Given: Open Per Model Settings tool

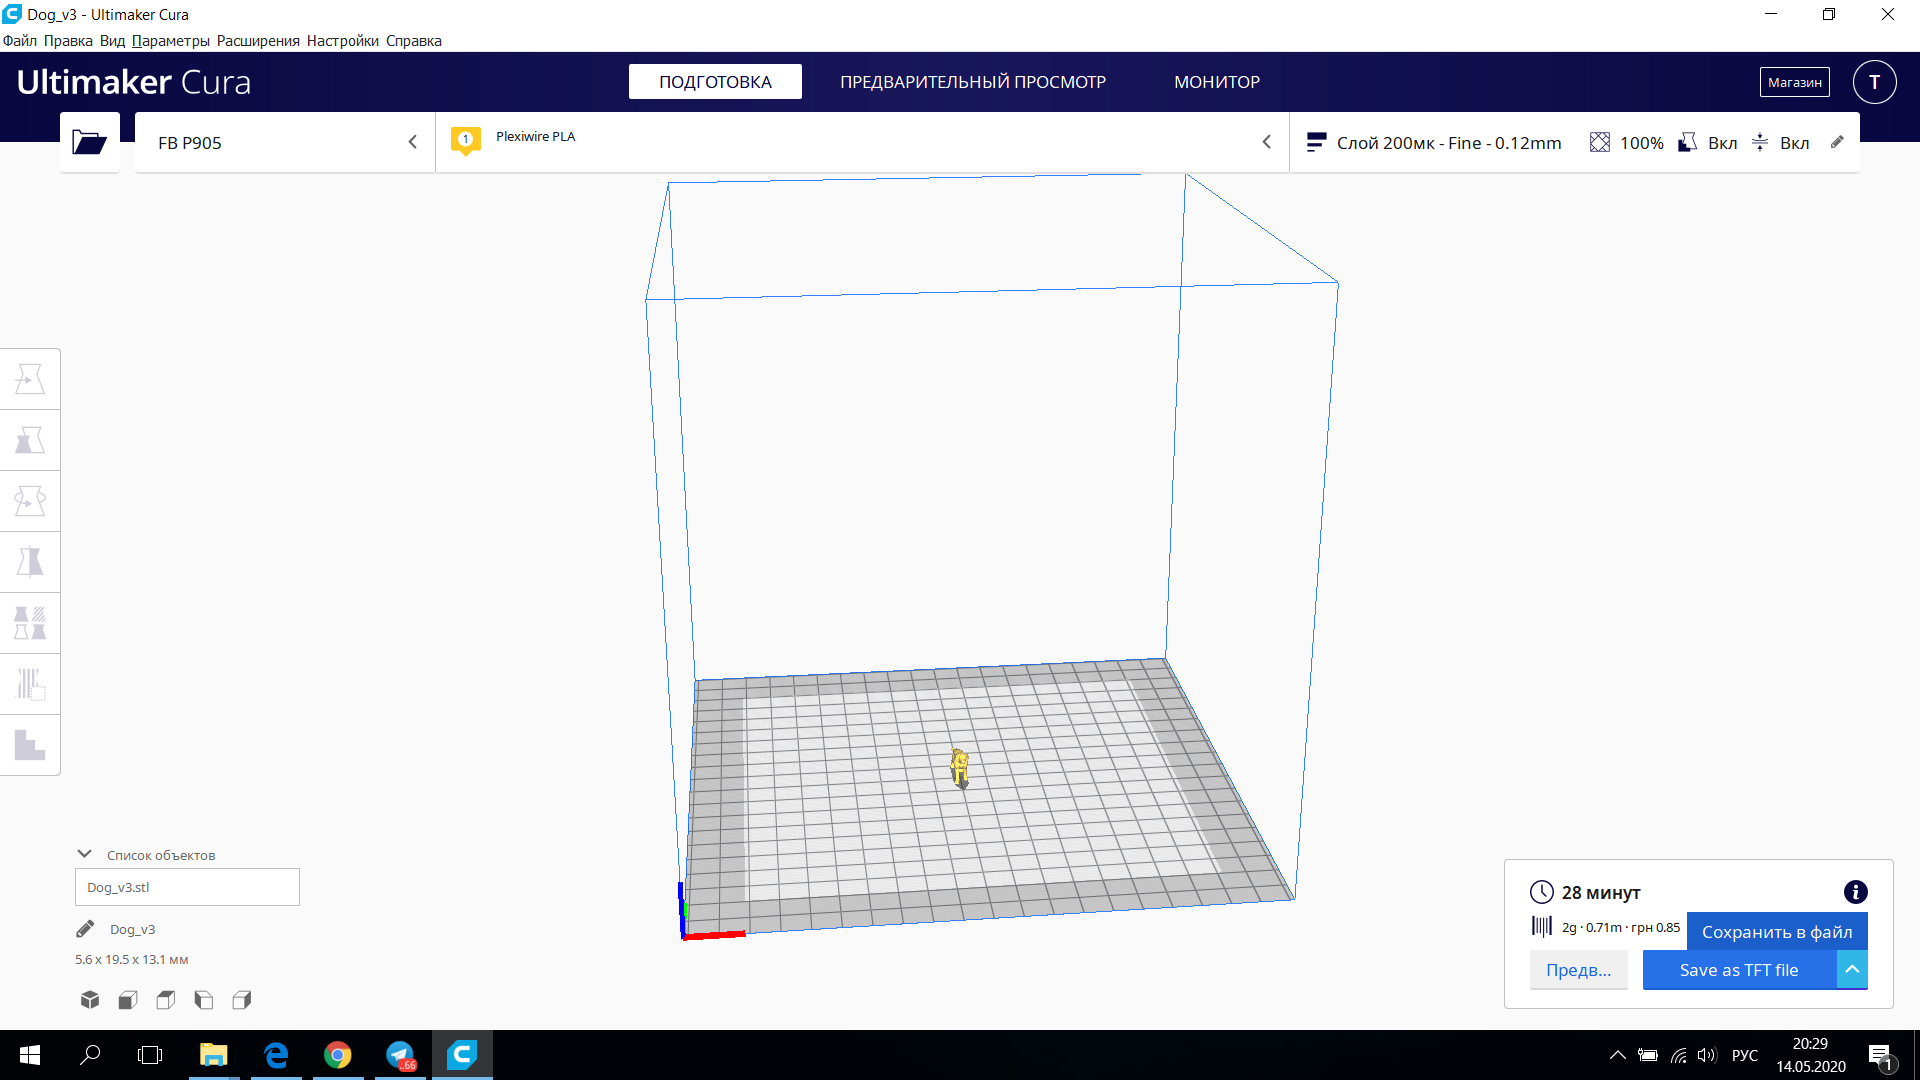Looking at the screenshot, I should (x=30, y=623).
